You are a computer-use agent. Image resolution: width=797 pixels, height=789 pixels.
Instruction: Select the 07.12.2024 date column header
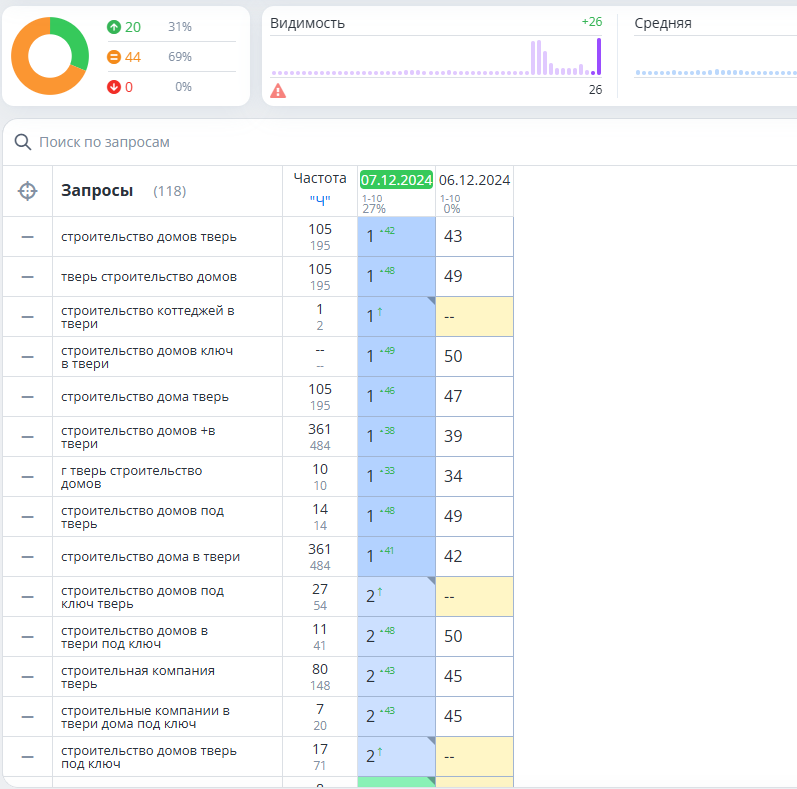[x=396, y=180]
